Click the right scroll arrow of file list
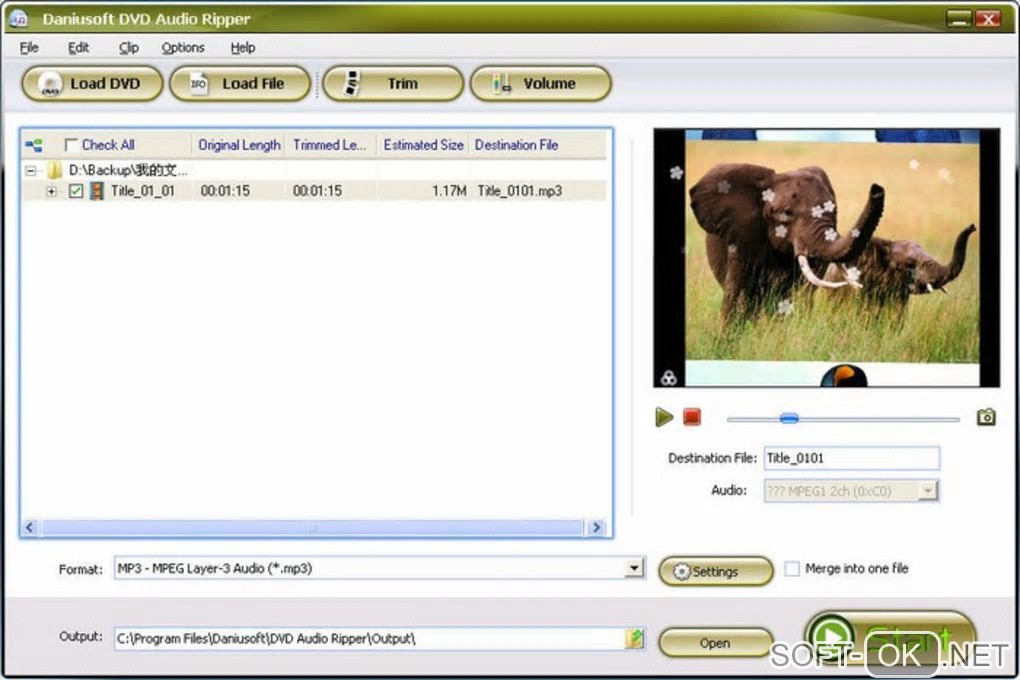The width and height of the screenshot is (1020, 680). (596, 528)
